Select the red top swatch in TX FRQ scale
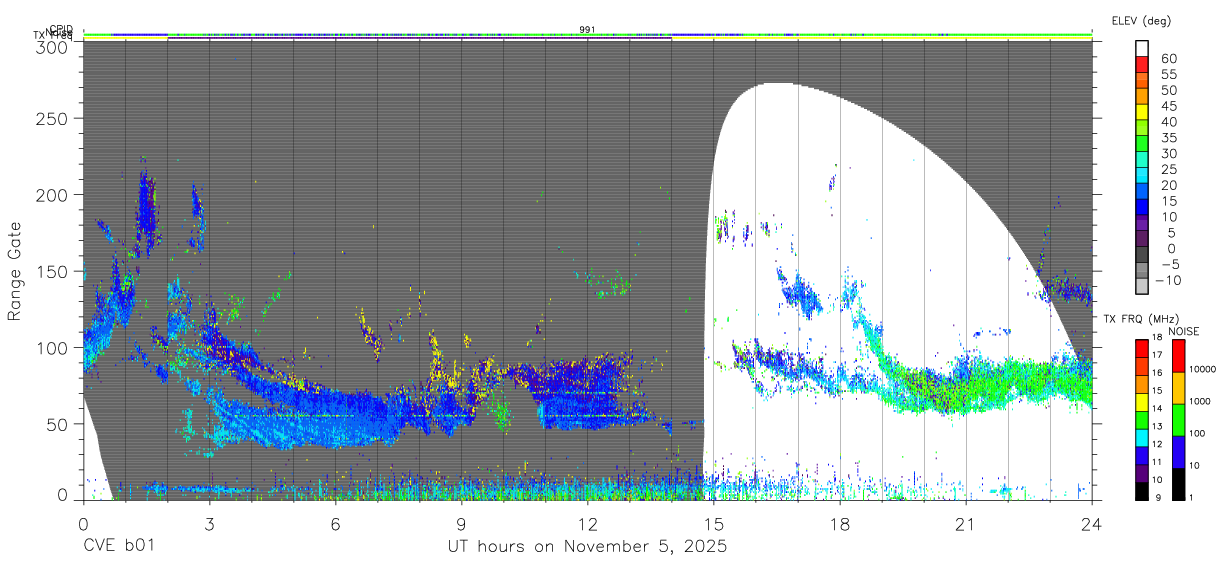 [1142, 346]
